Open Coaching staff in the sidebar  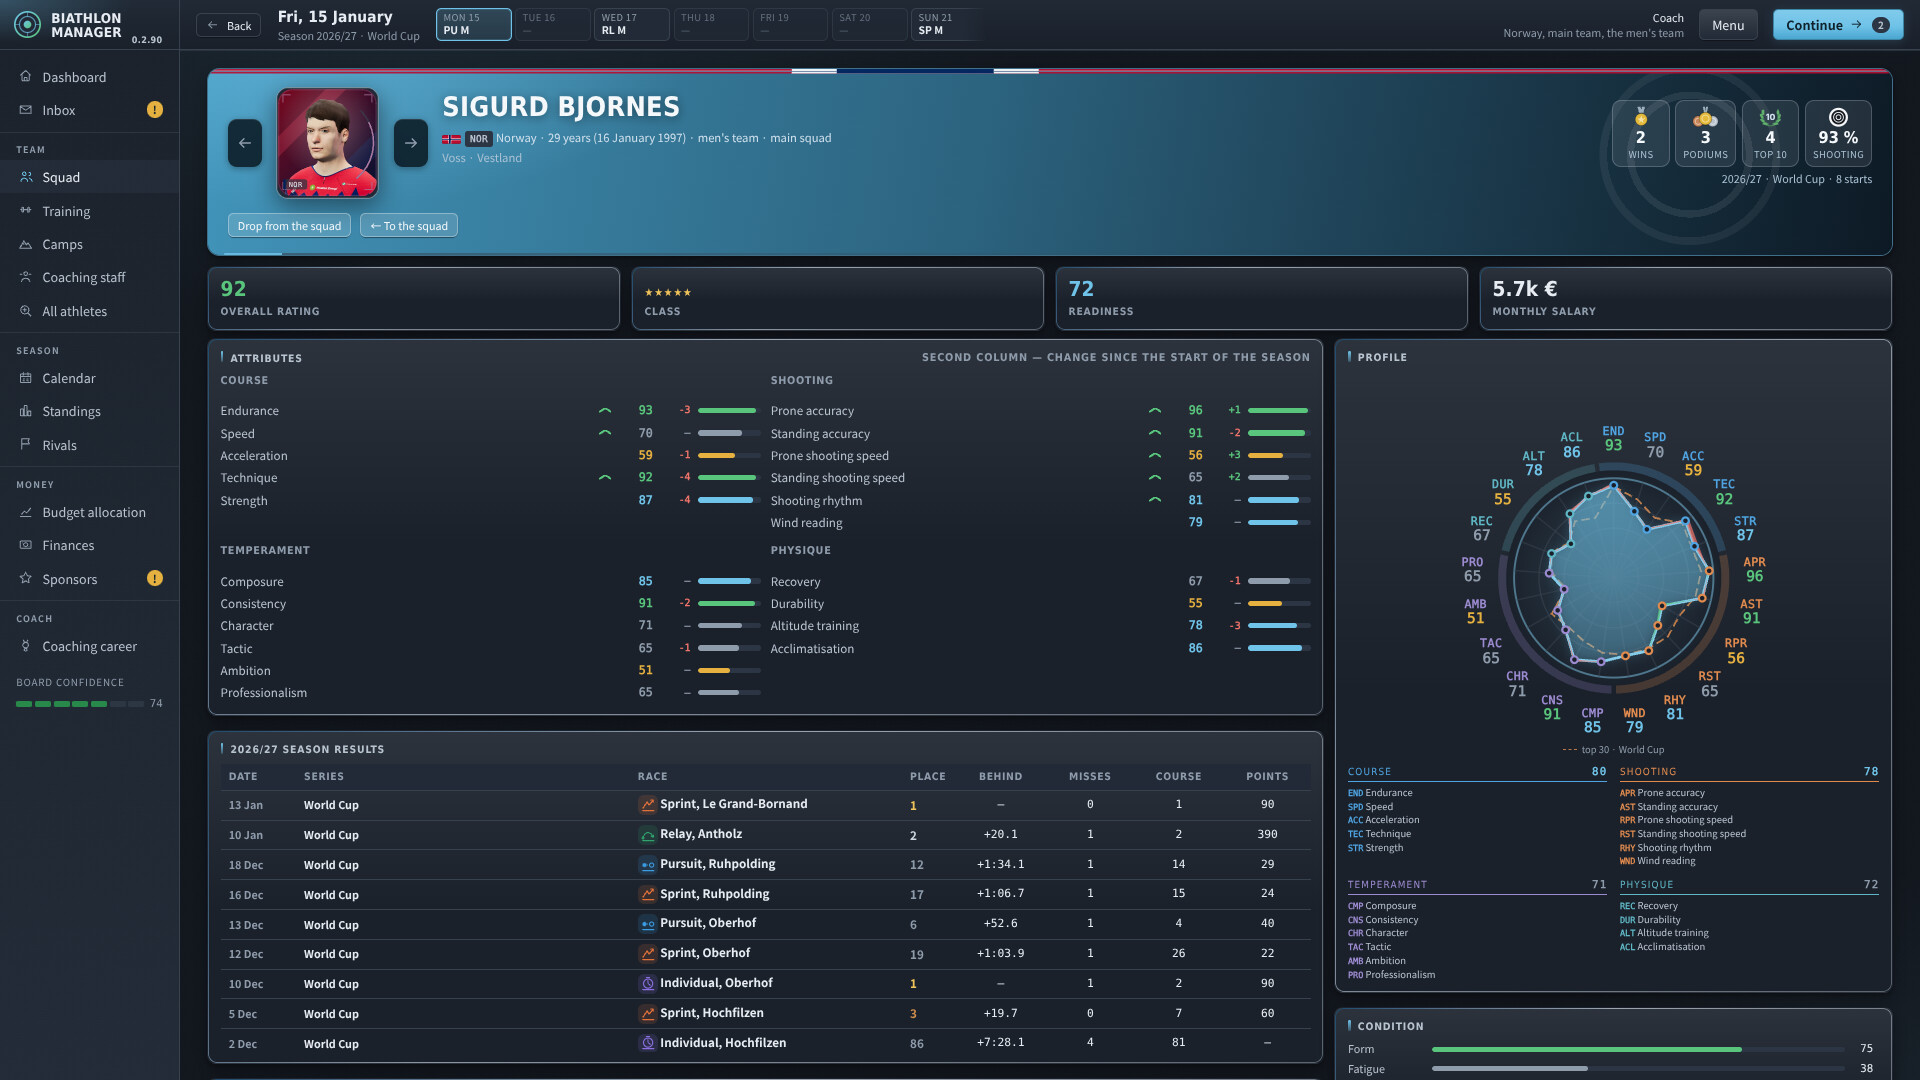click(90, 277)
